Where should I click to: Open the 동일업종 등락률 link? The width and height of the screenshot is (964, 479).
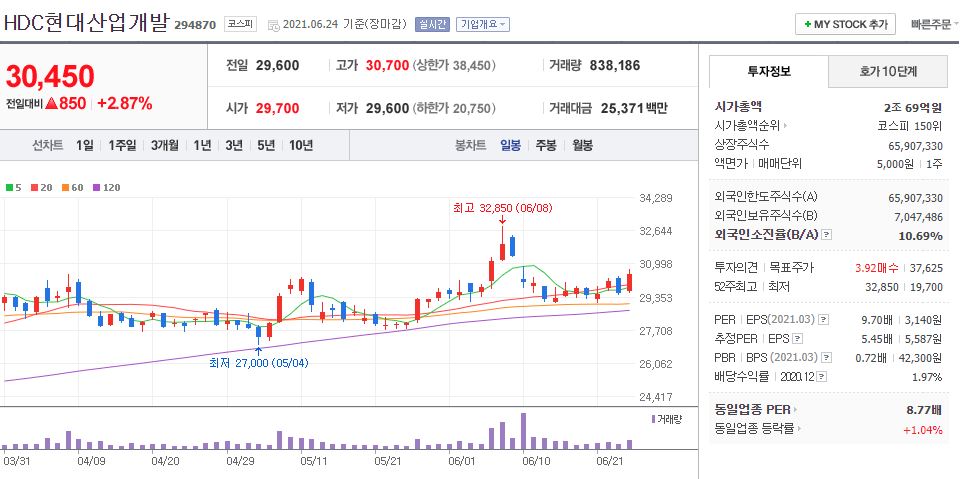[759, 429]
